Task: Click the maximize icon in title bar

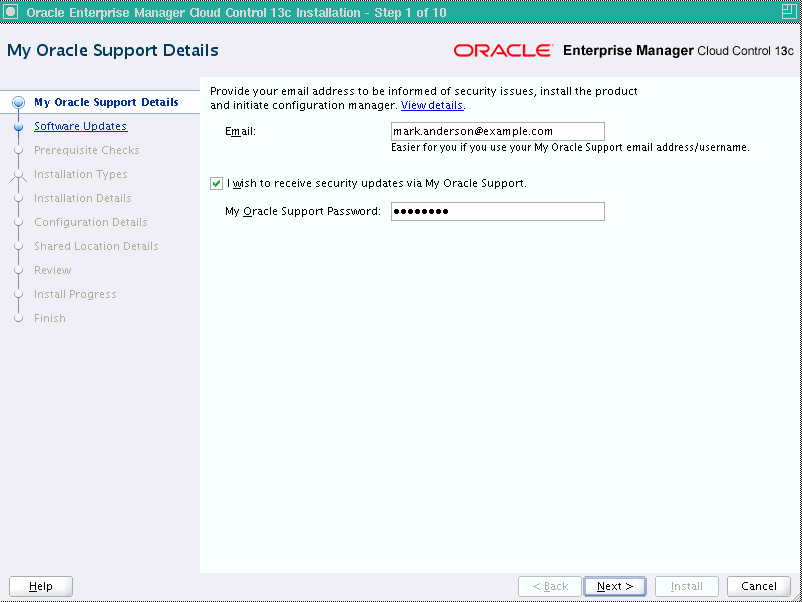Action: pos(789,11)
